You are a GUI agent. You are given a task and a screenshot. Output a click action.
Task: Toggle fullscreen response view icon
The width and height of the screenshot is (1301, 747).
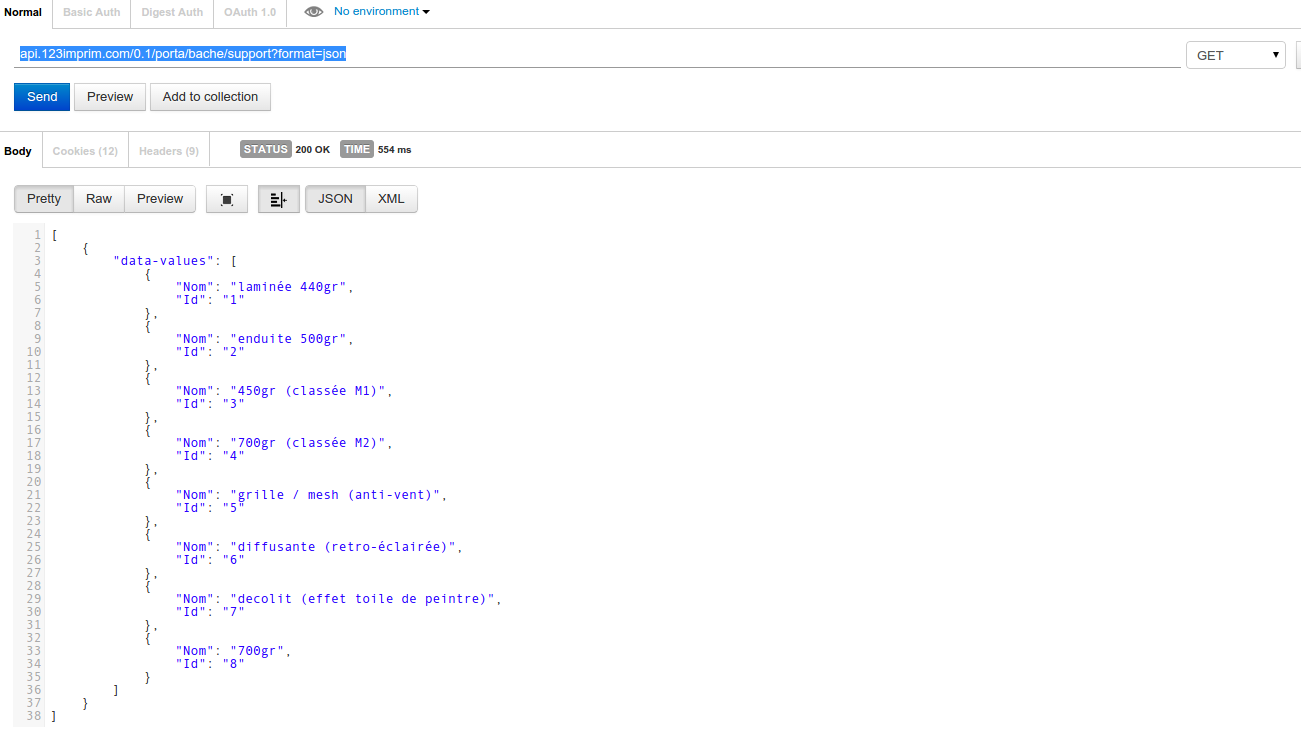tap(227, 199)
